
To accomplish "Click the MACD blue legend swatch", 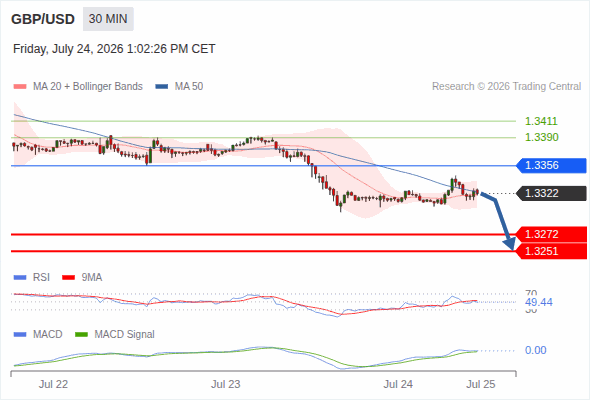I will 20,334.
